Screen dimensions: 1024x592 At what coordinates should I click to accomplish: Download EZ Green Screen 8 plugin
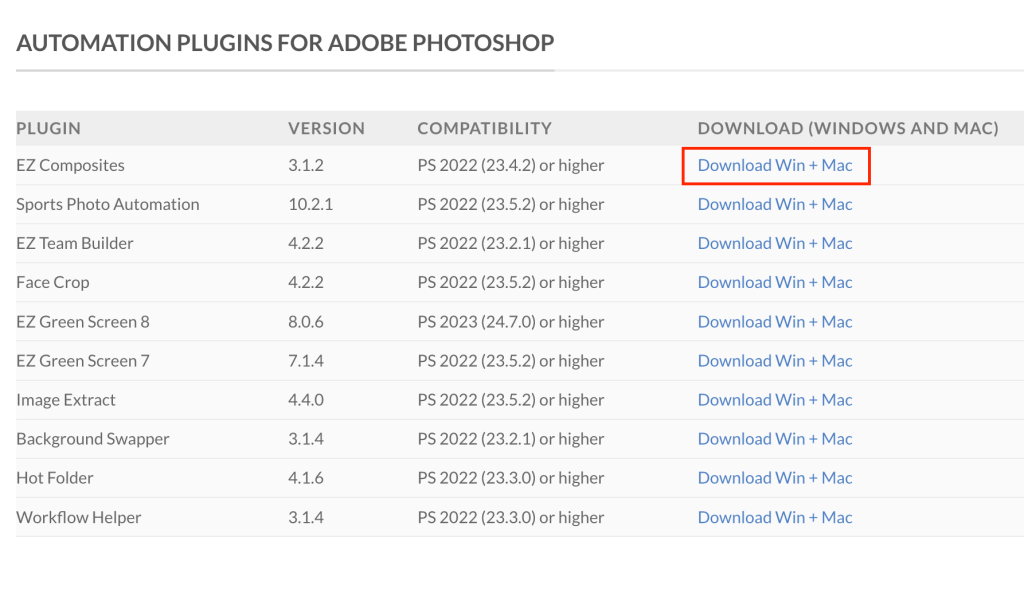click(x=775, y=321)
